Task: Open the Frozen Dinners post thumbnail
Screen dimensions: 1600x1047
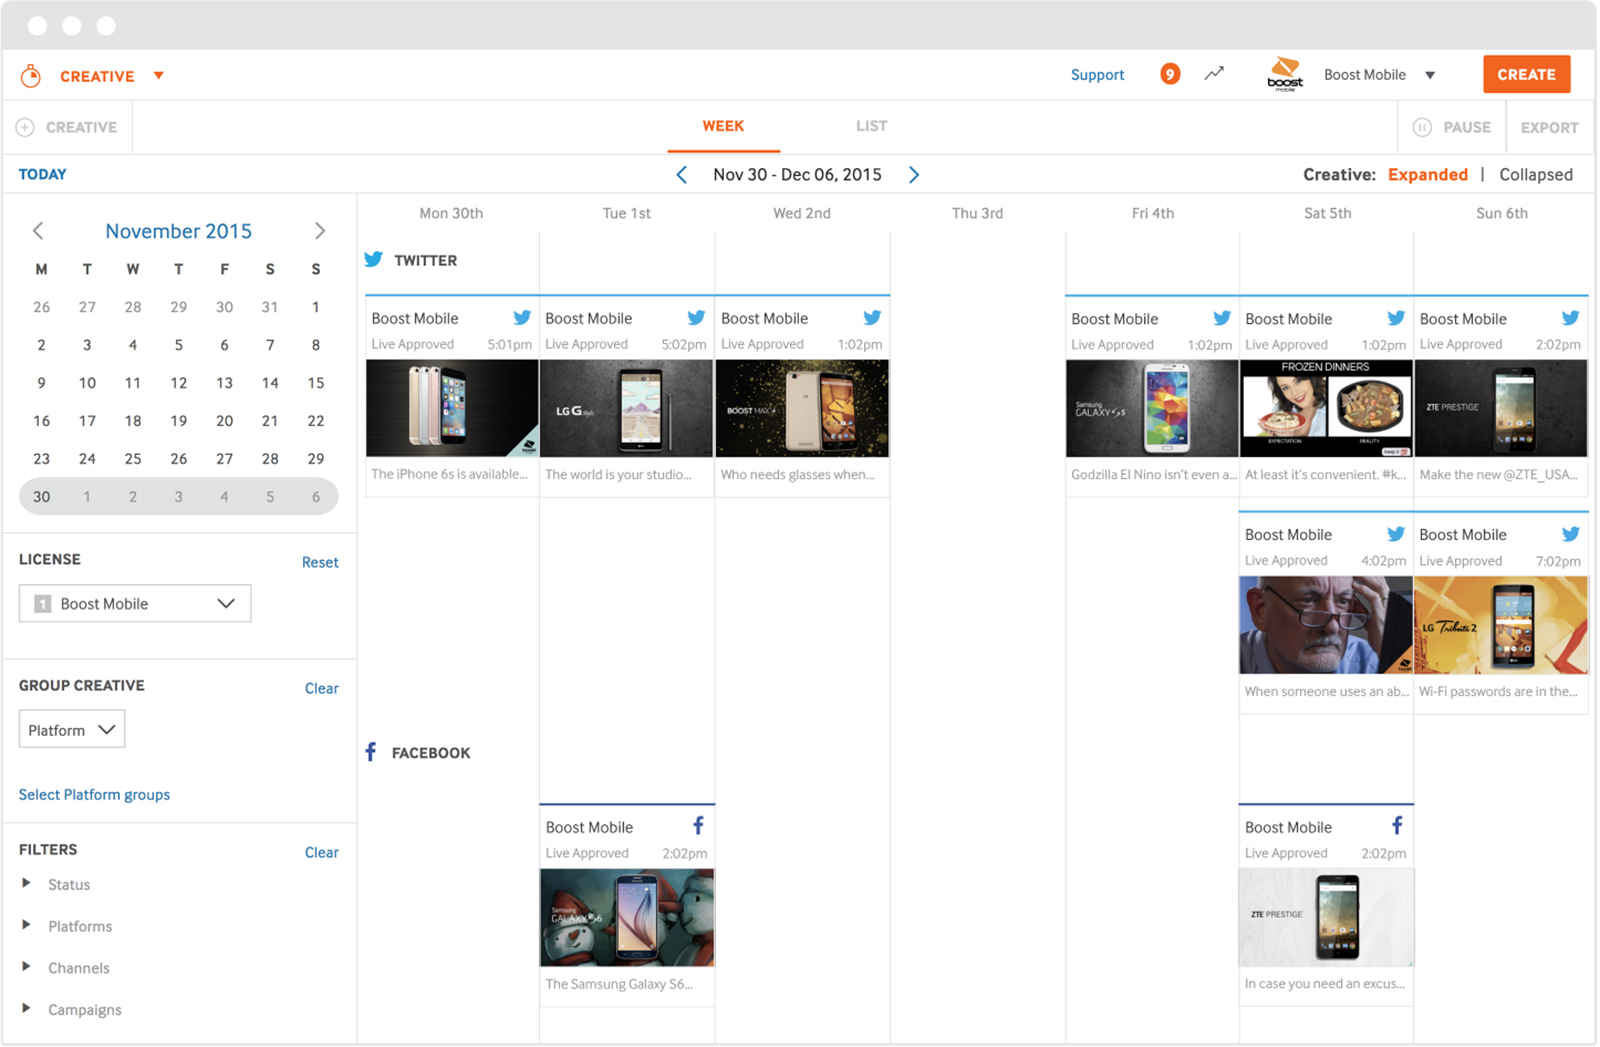Action: tap(1326, 408)
